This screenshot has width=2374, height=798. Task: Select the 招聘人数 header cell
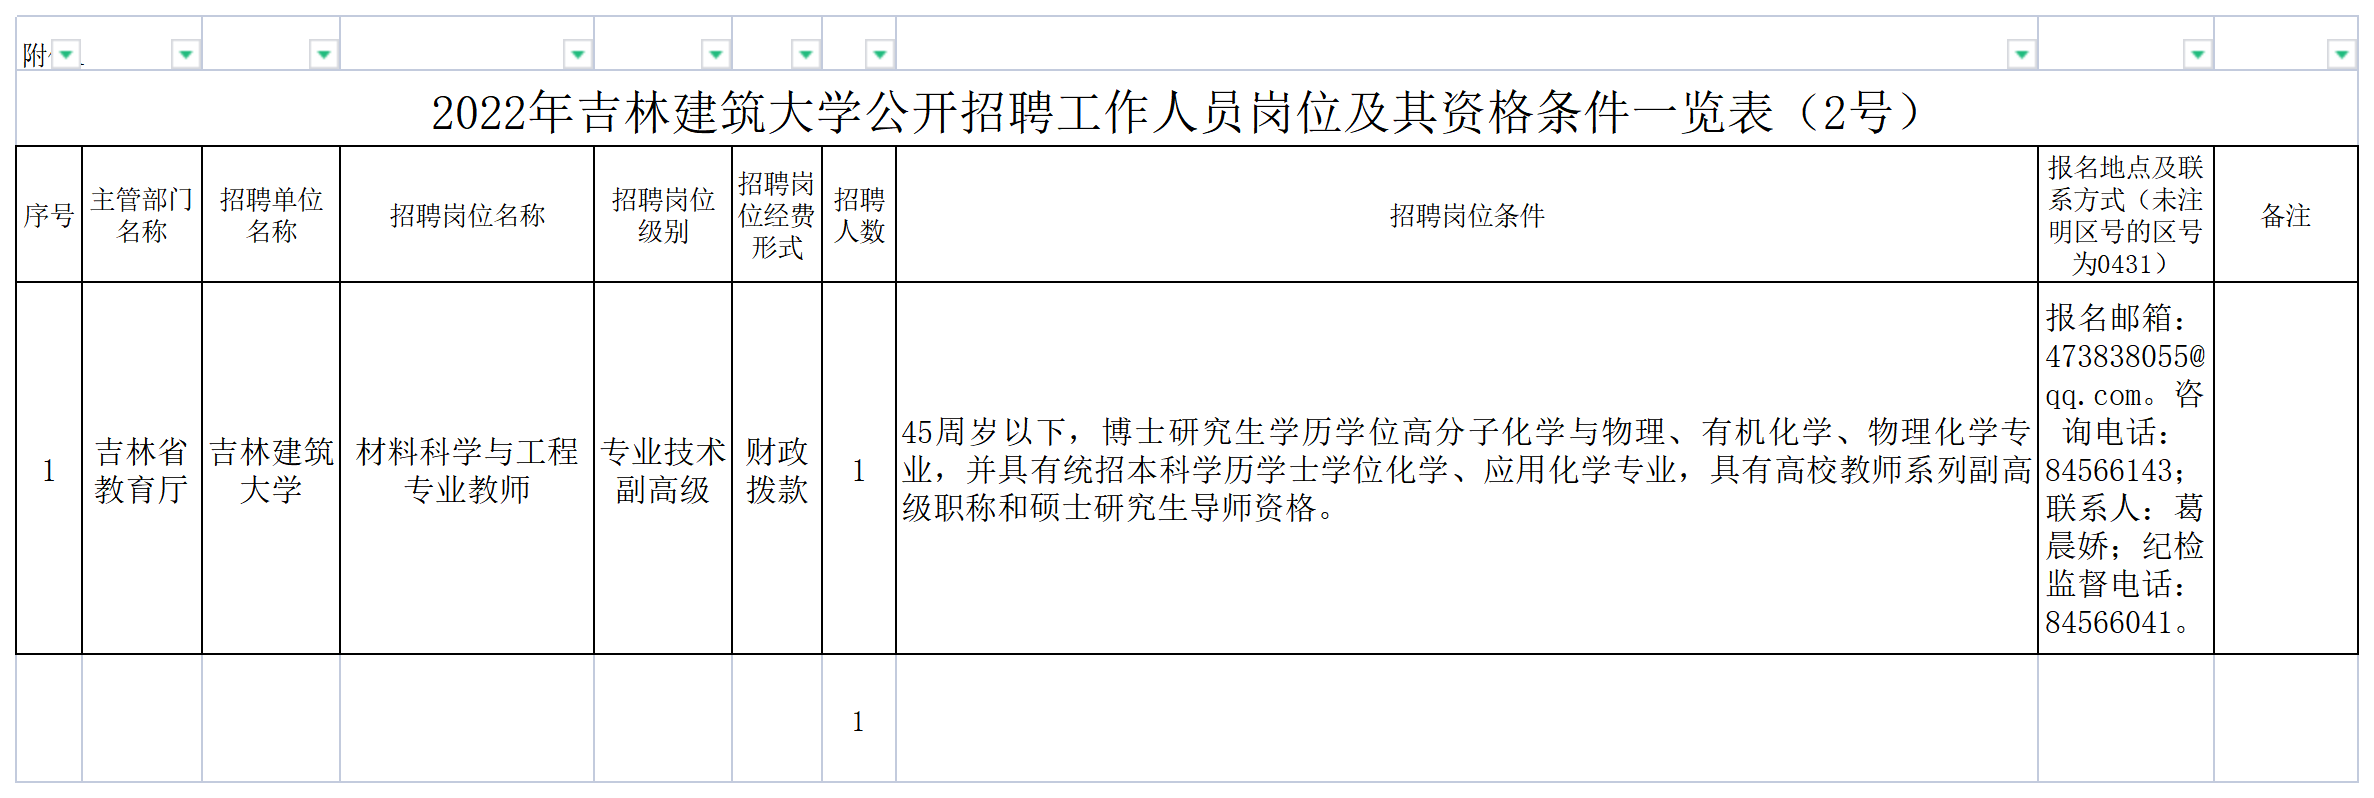(x=859, y=215)
